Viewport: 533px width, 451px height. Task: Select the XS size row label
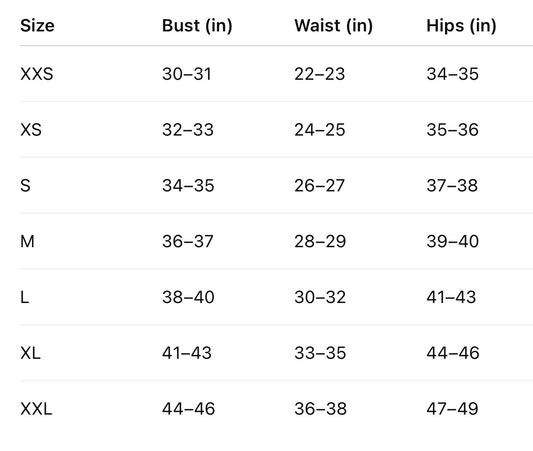(x=31, y=130)
